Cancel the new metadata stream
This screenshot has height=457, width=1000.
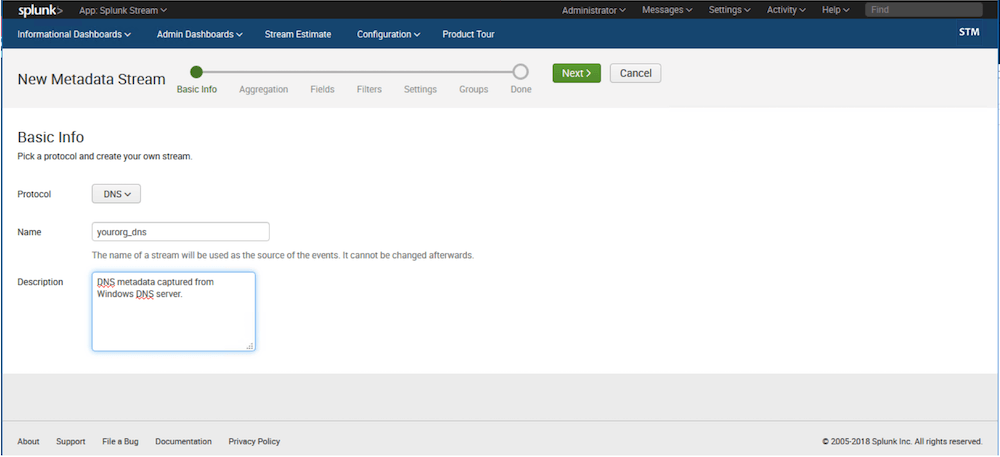point(635,73)
